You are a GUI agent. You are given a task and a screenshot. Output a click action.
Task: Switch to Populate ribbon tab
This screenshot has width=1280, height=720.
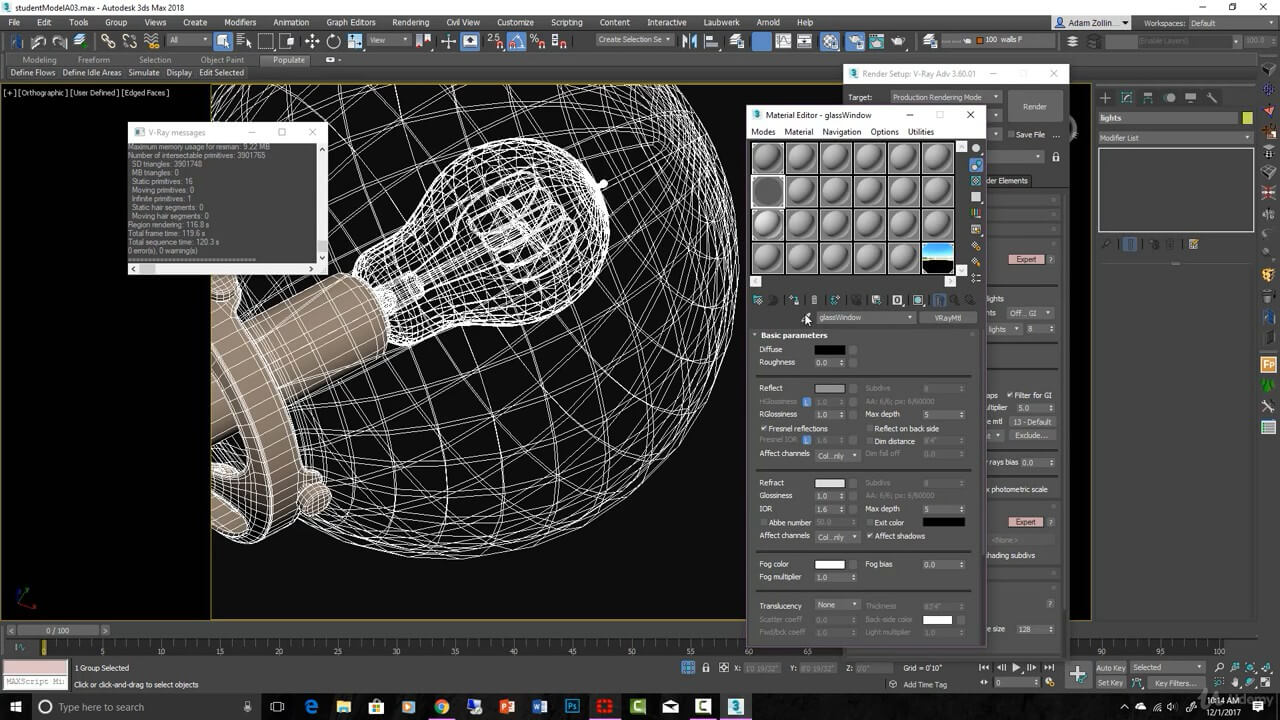pos(289,60)
